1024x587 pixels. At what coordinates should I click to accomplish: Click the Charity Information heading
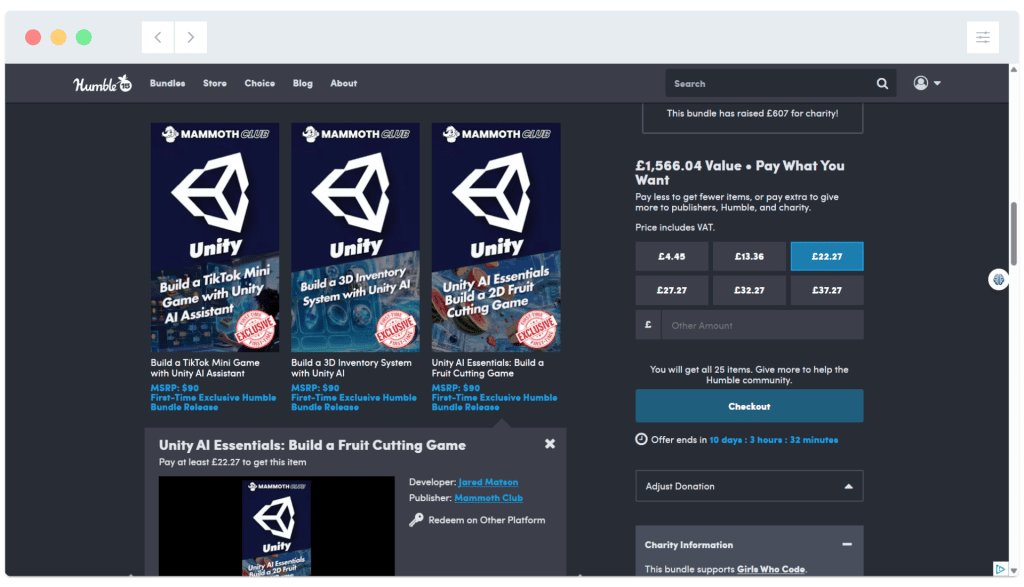point(688,545)
